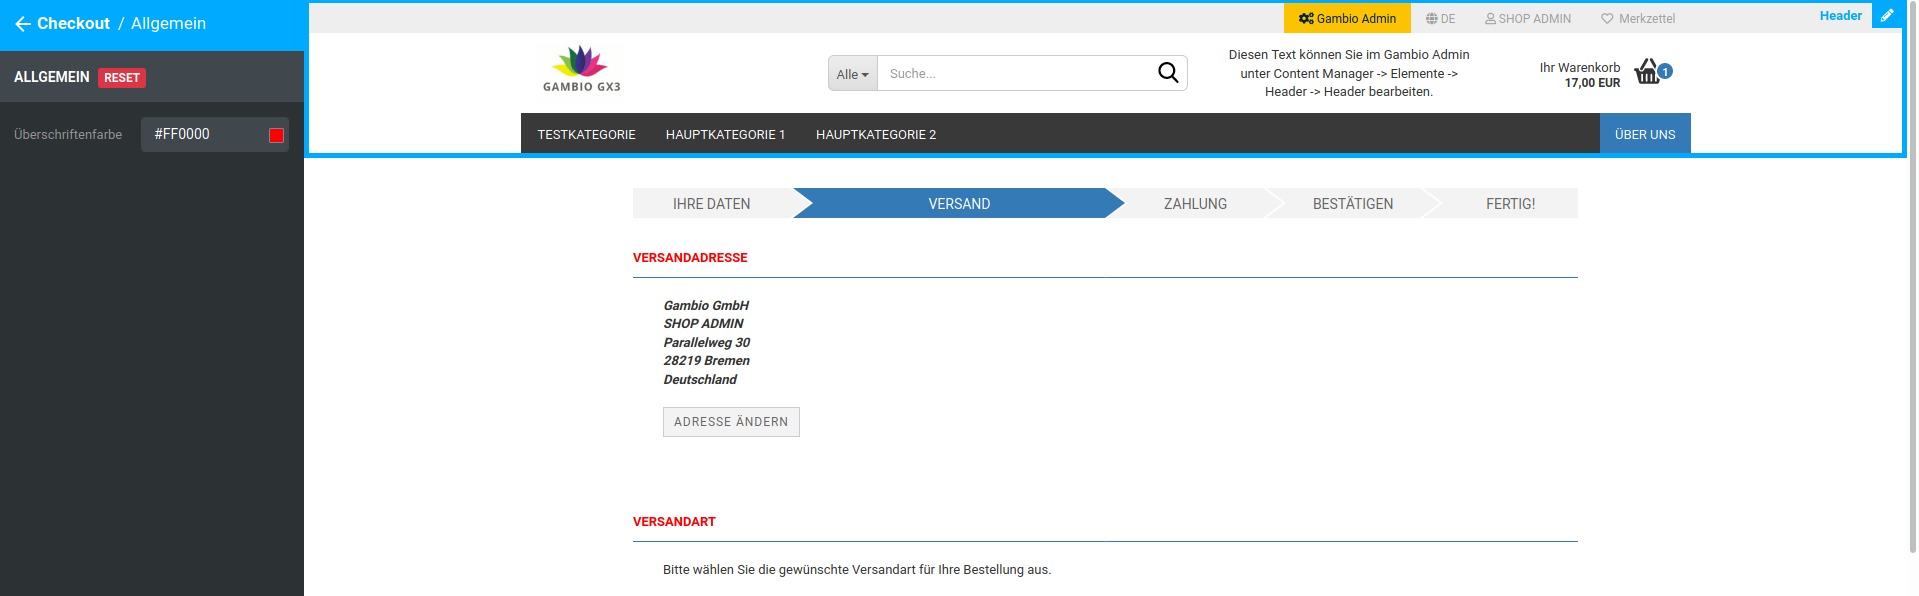The width and height of the screenshot is (1919, 596).
Task: Click the Gambio Admin gears button
Action: pyautogui.click(x=1346, y=19)
